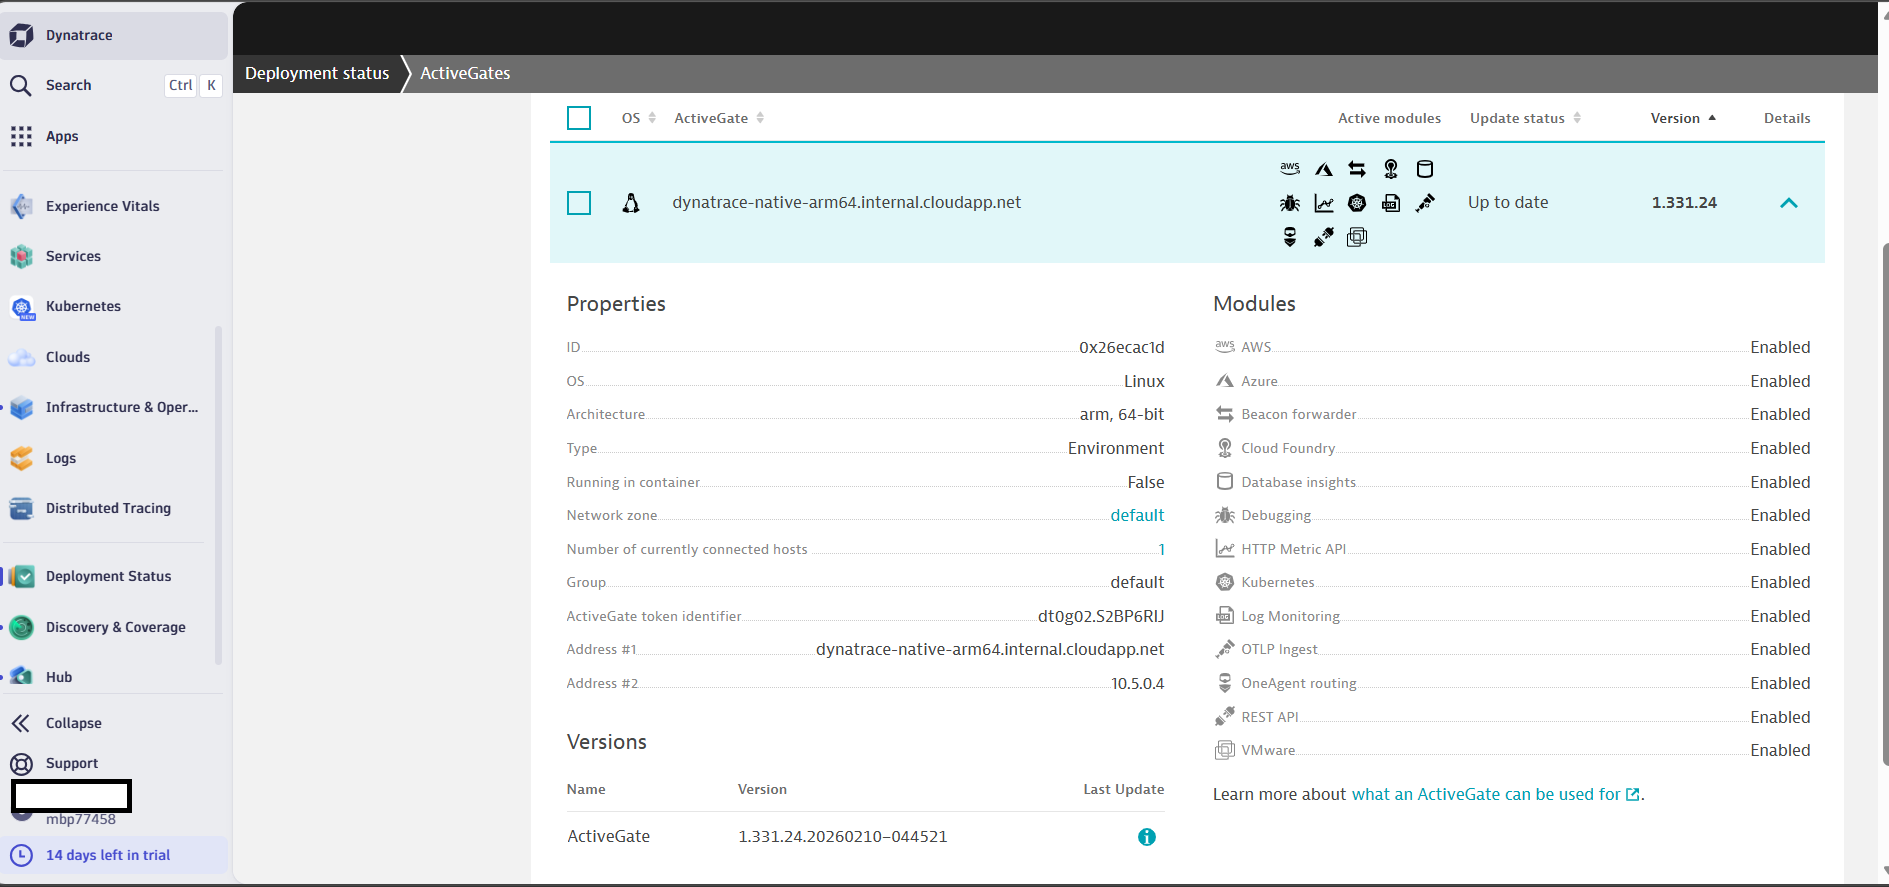Viewport: 1889px width, 887px height.
Task: Click the Ctrl K shortcut badge
Action: [x=194, y=85]
